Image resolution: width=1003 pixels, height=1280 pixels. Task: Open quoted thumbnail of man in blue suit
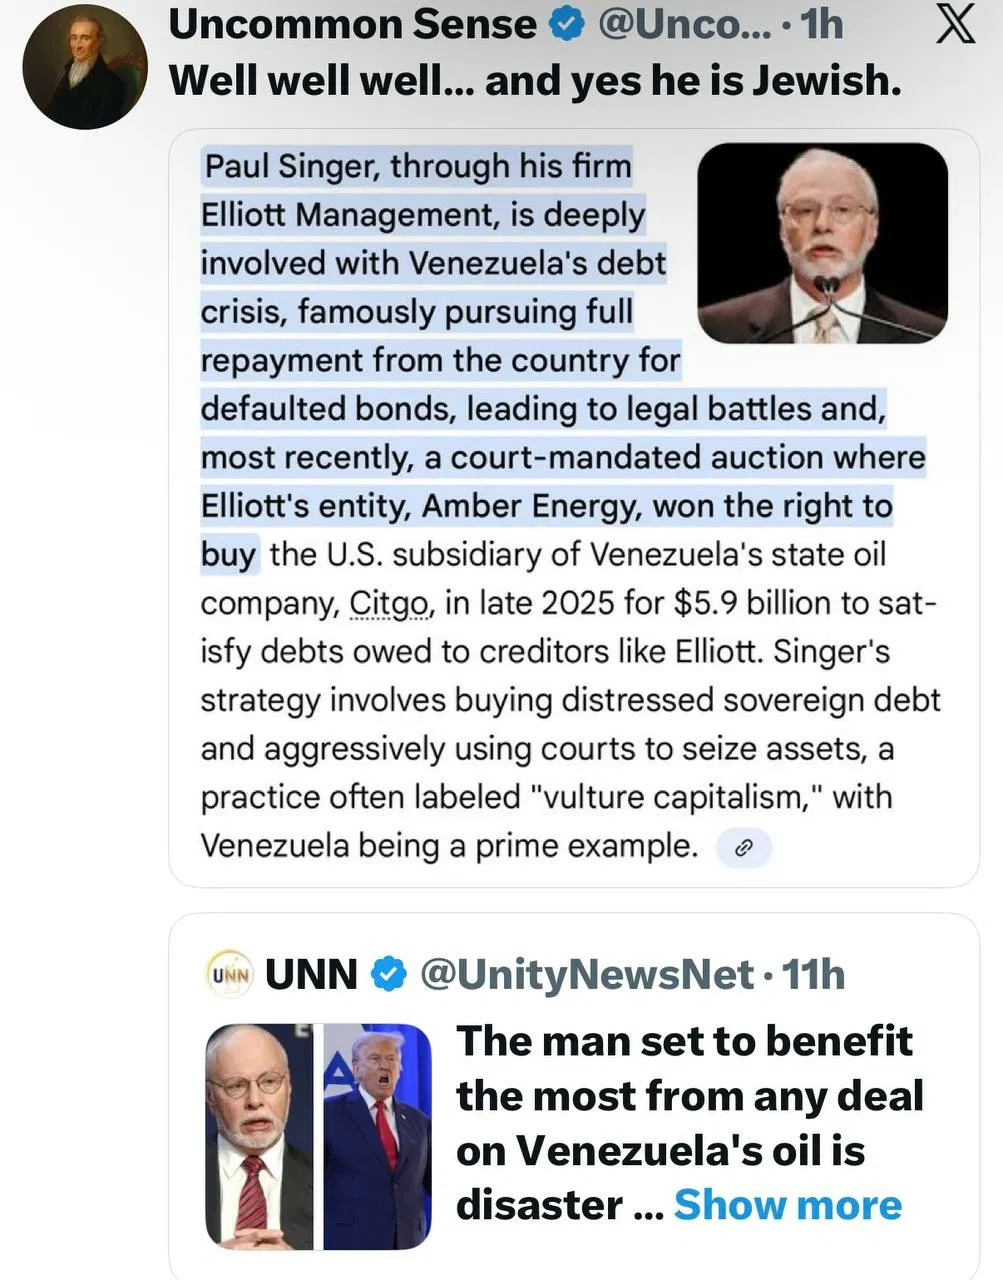376,1137
